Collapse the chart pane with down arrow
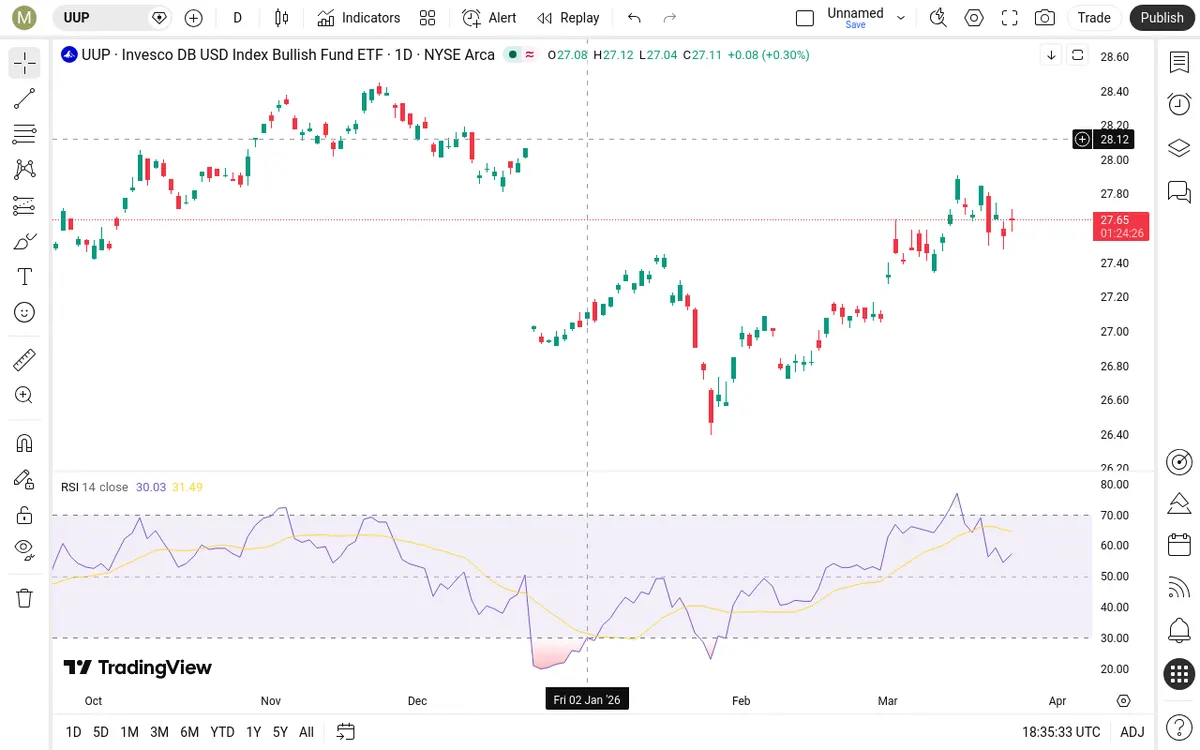This screenshot has width=1200, height=750. pos(1051,55)
